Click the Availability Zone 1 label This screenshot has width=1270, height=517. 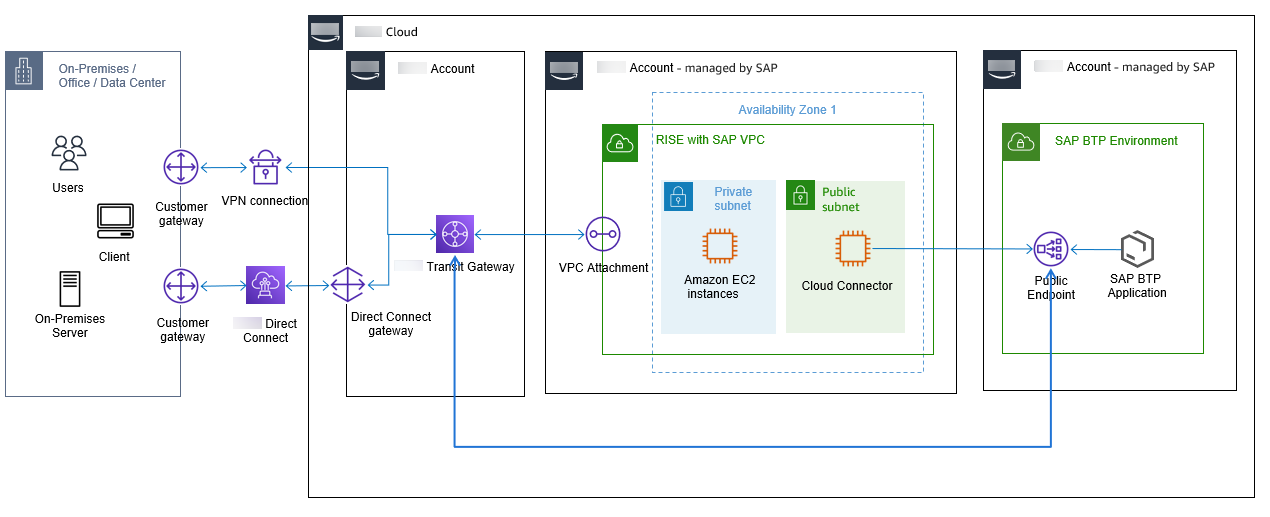point(787,109)
